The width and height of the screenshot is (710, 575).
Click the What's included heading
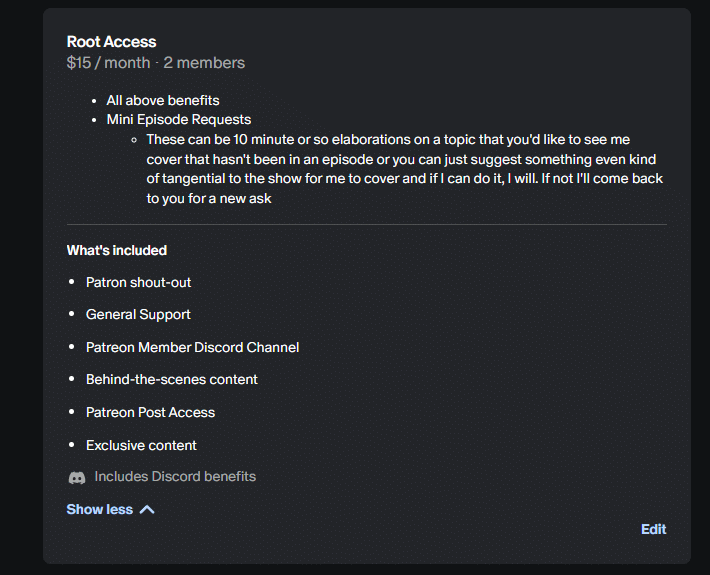tap(117, 250)
